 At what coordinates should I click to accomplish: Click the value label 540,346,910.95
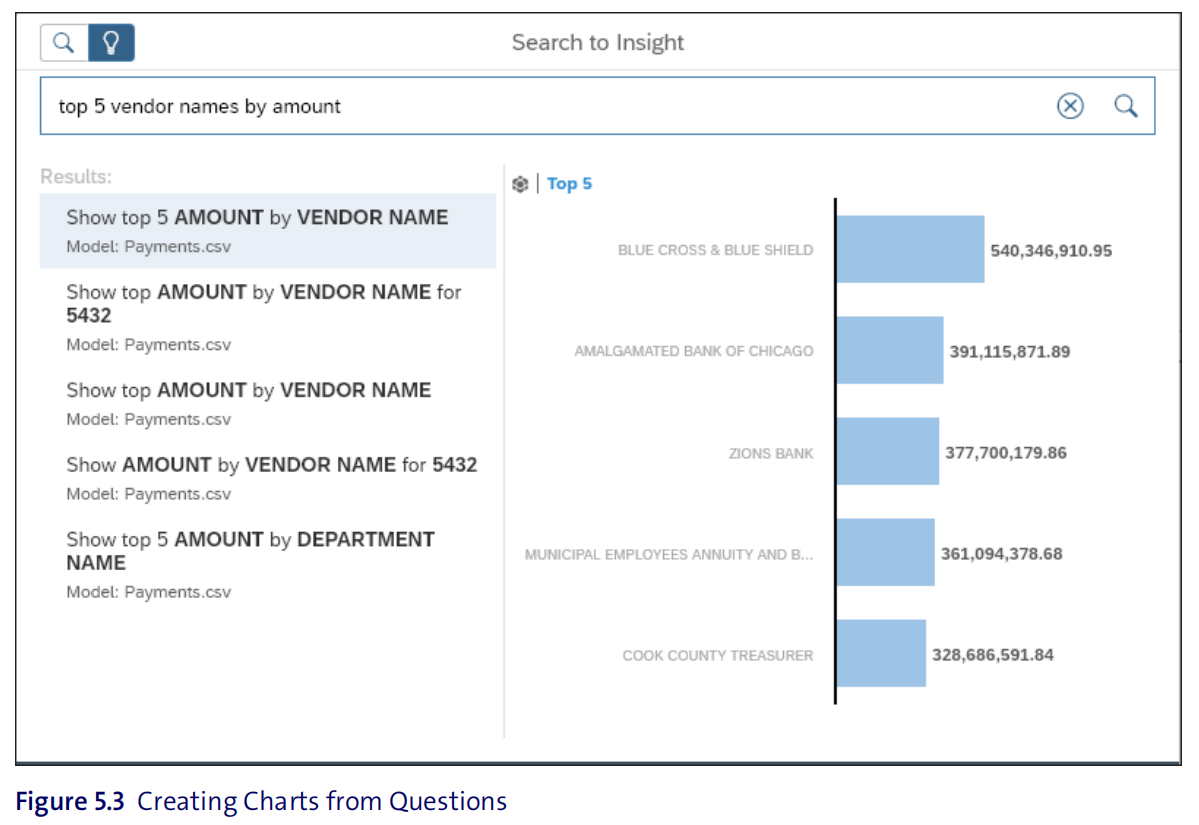[1051, 251]
